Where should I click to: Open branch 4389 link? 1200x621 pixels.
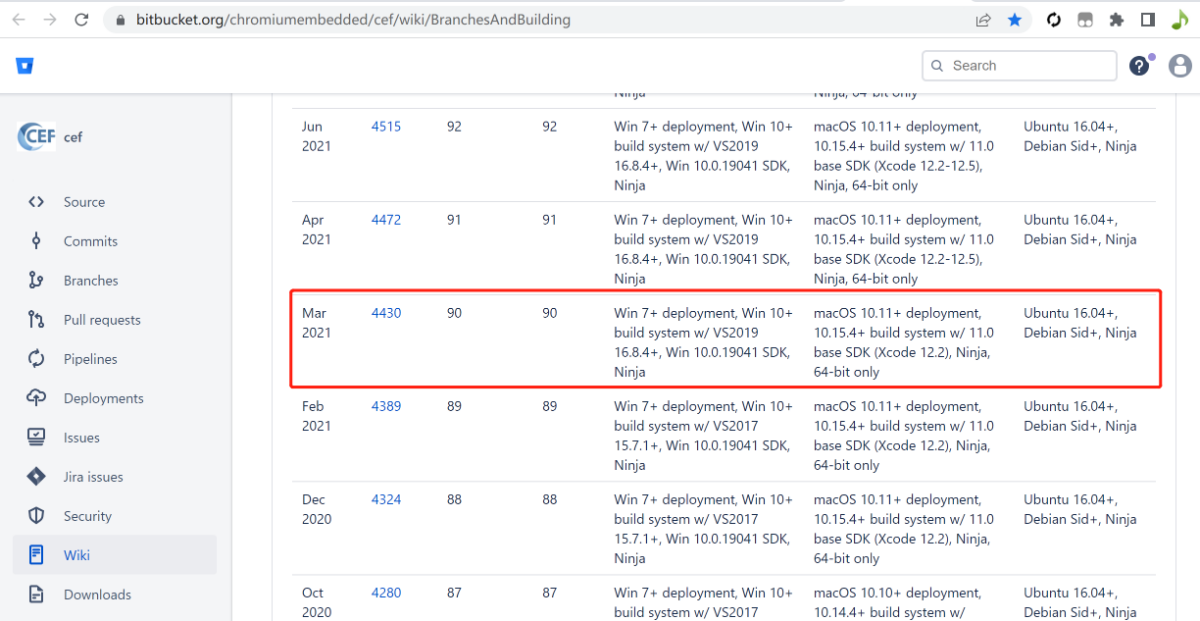386,406
